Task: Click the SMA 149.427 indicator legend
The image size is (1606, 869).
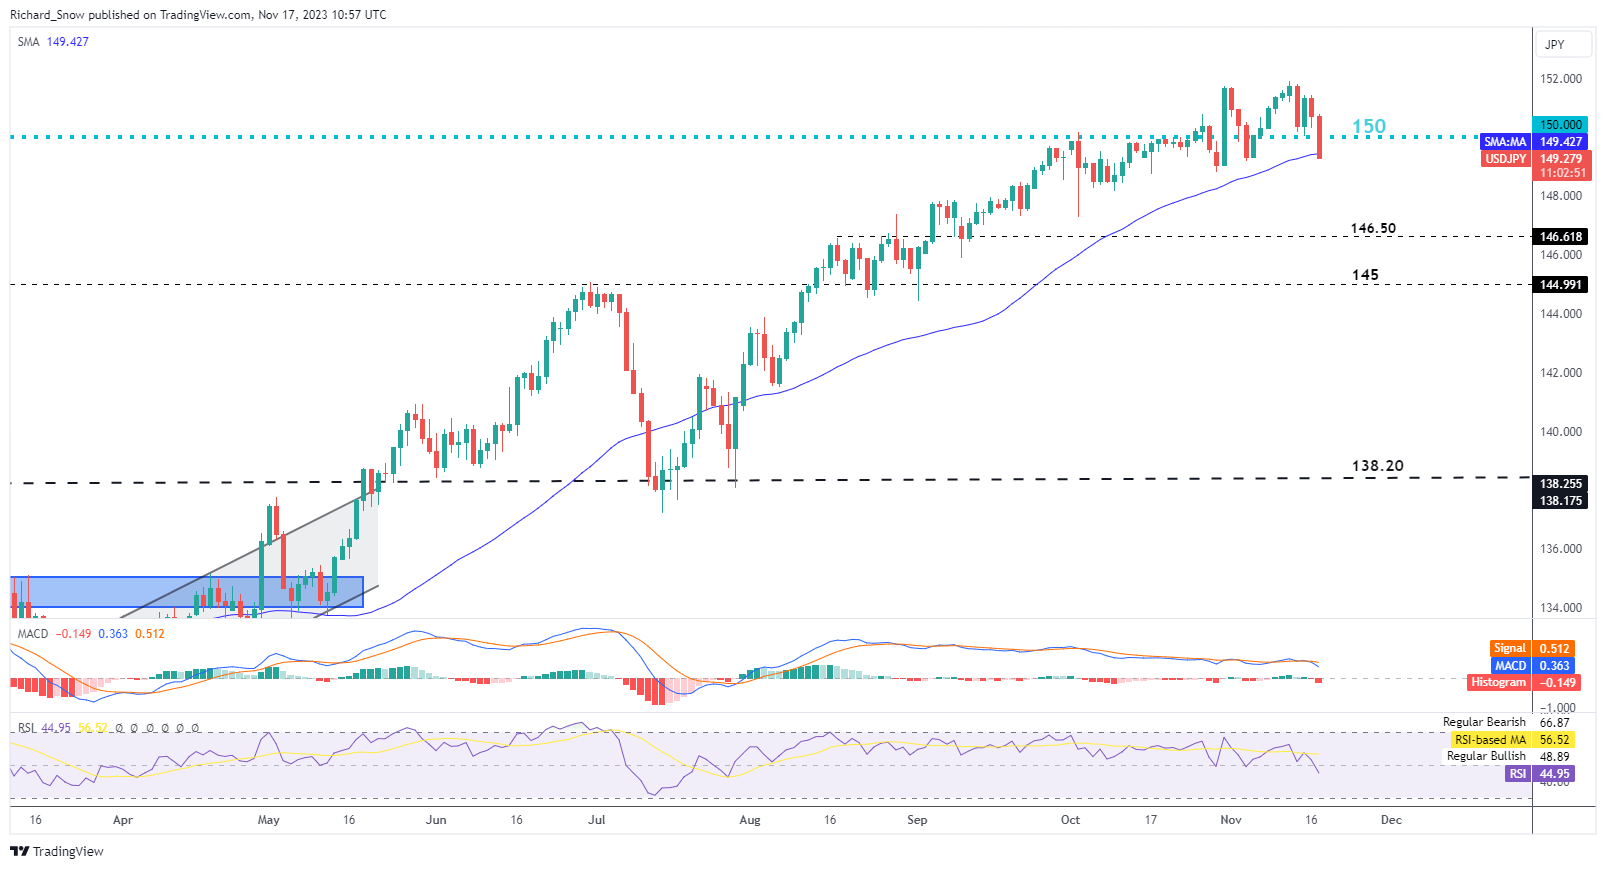Action: (53, 42)
